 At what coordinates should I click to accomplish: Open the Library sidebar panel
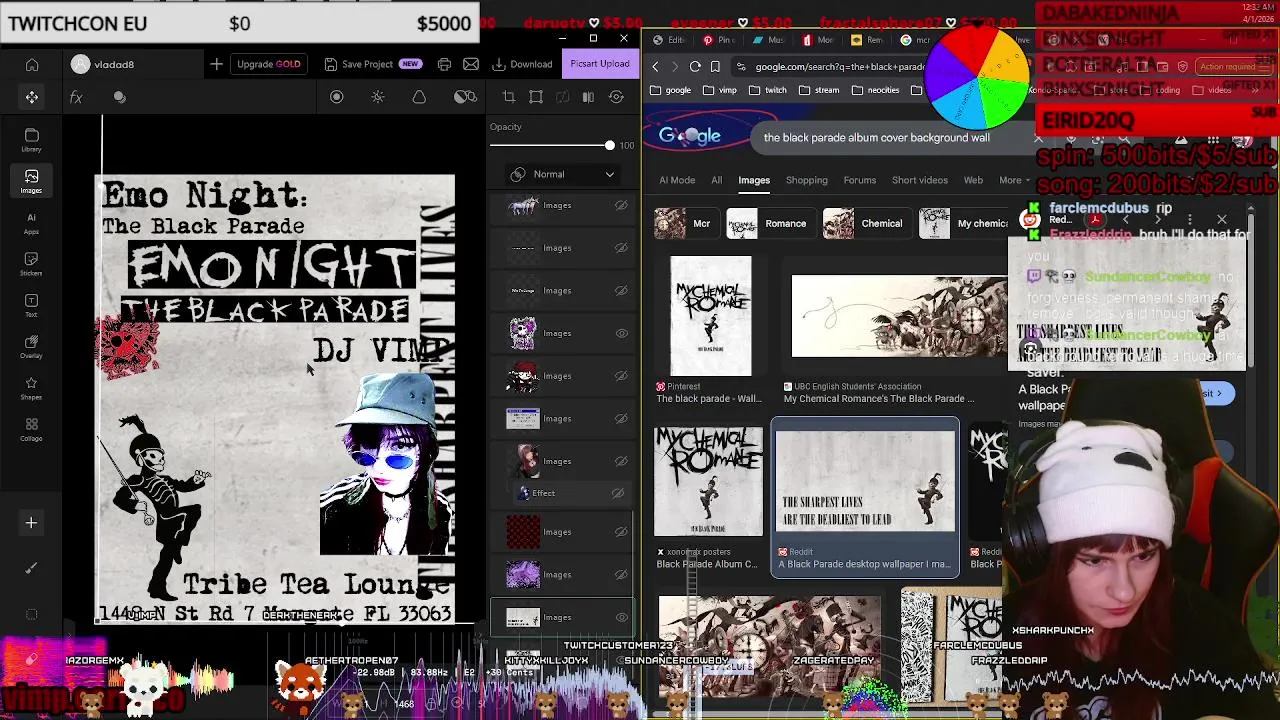coord(31,140)
